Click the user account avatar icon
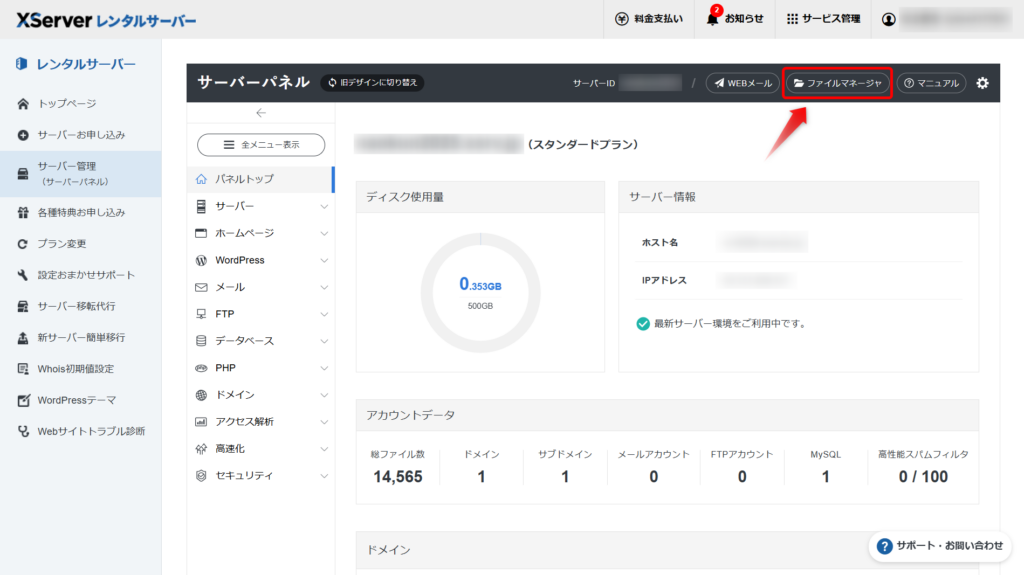Viewport: 1024px width, 575px height. [x=889, y=19]
